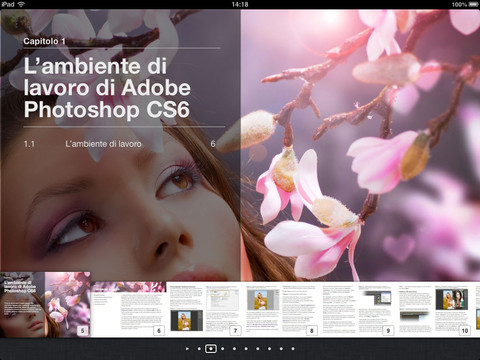
Task: Tap the chapter dot just before the highlighted marker
Action: (199, 349)
